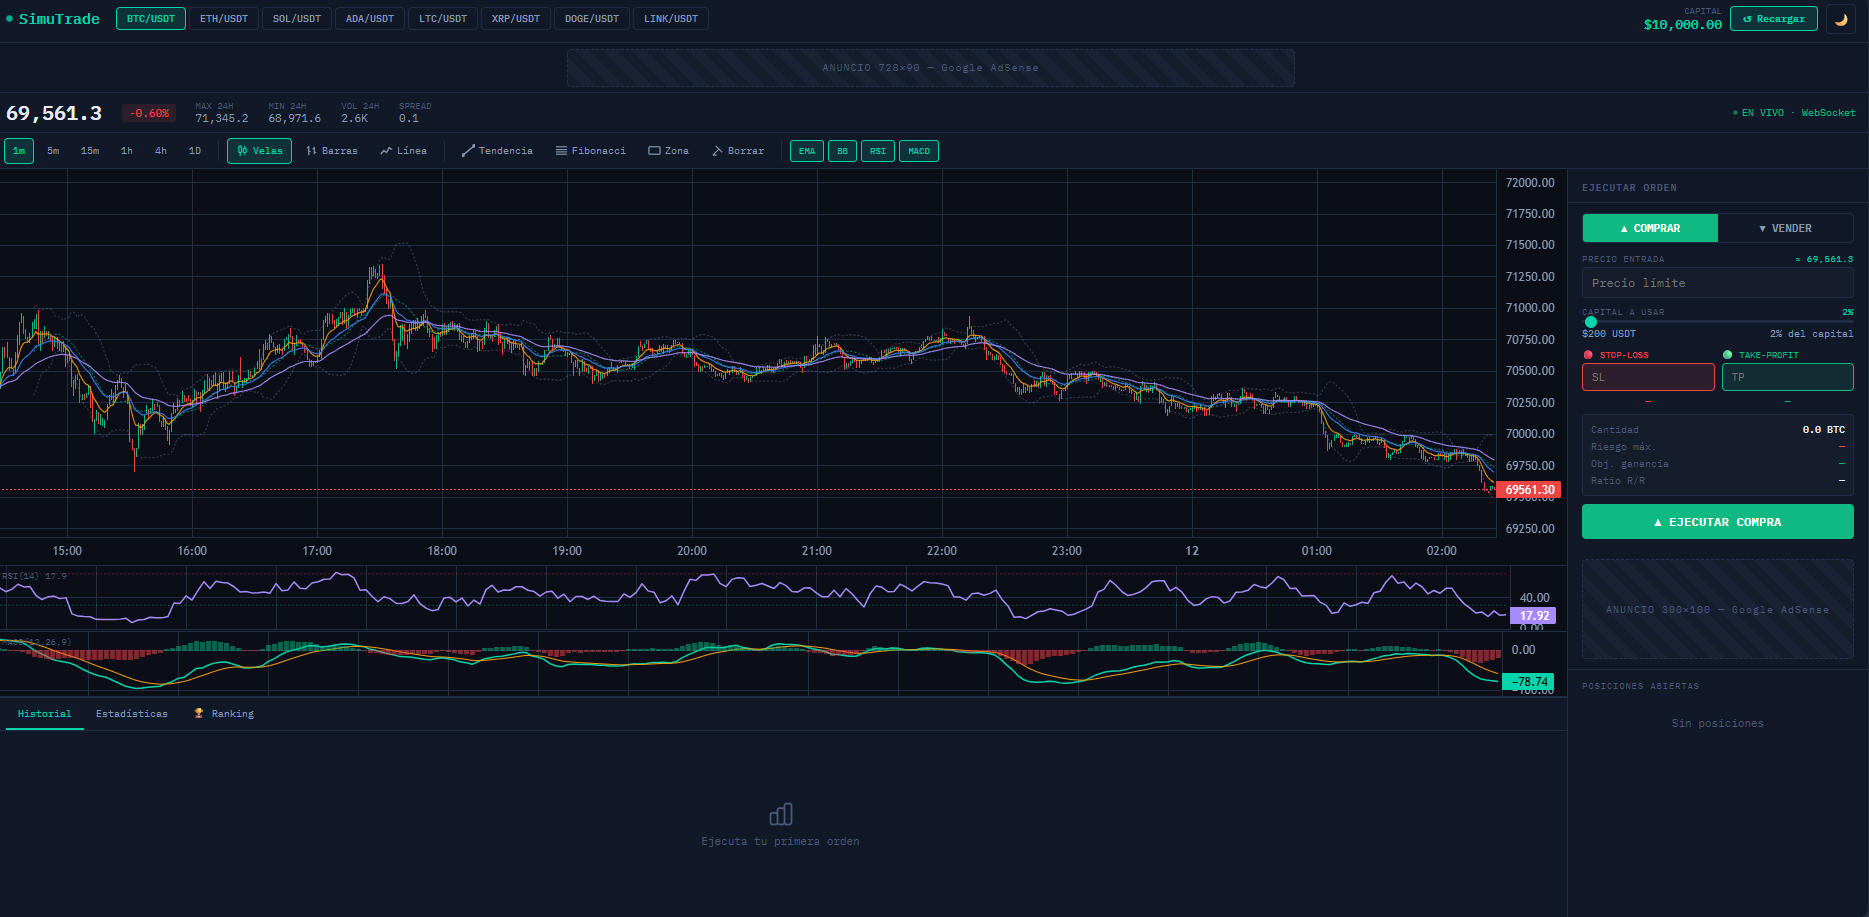Open the Fibonacci drawing tool
The height and width of the screenshot is (917, 1869).
coord(591,150)
